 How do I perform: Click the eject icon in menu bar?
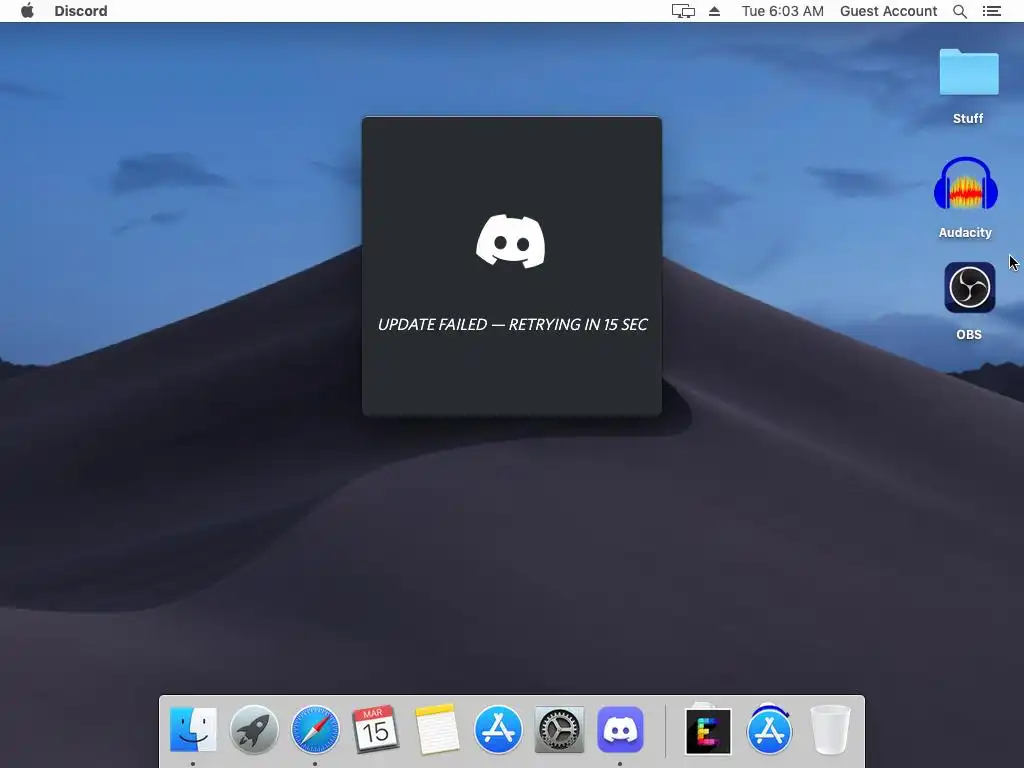tap(714, 11)
